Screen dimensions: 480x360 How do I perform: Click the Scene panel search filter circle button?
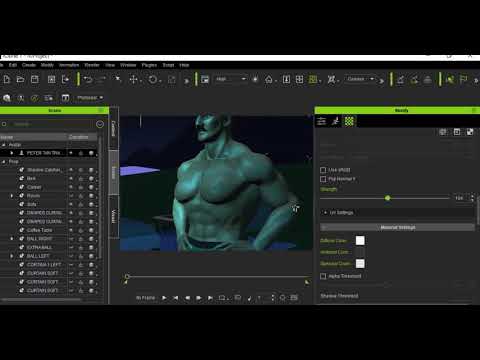(100, 124)
